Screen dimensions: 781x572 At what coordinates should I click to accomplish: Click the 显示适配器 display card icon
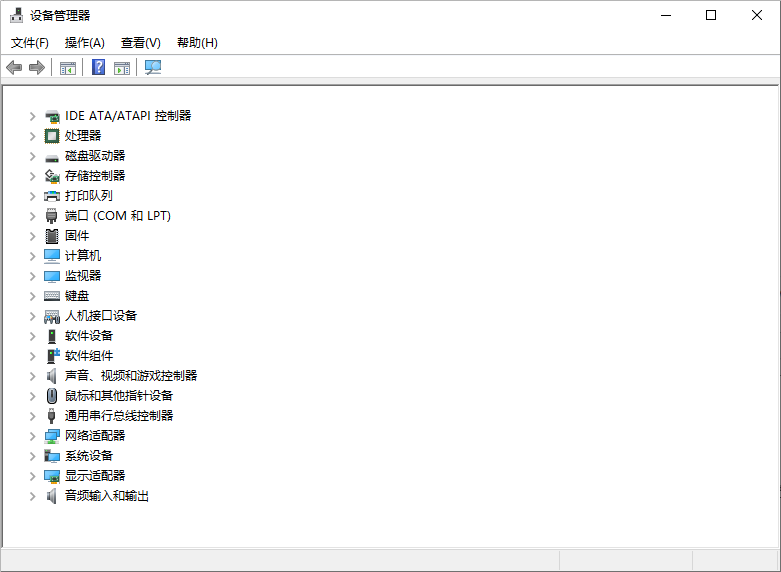52,476
